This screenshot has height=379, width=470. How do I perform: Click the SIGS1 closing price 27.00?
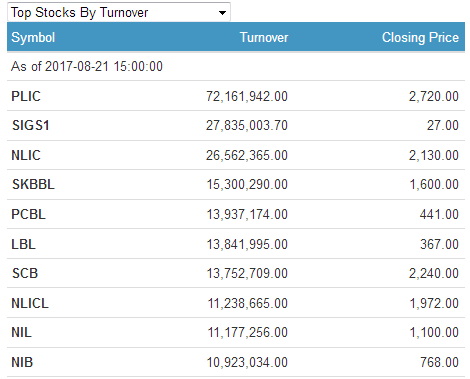point(443,125)
